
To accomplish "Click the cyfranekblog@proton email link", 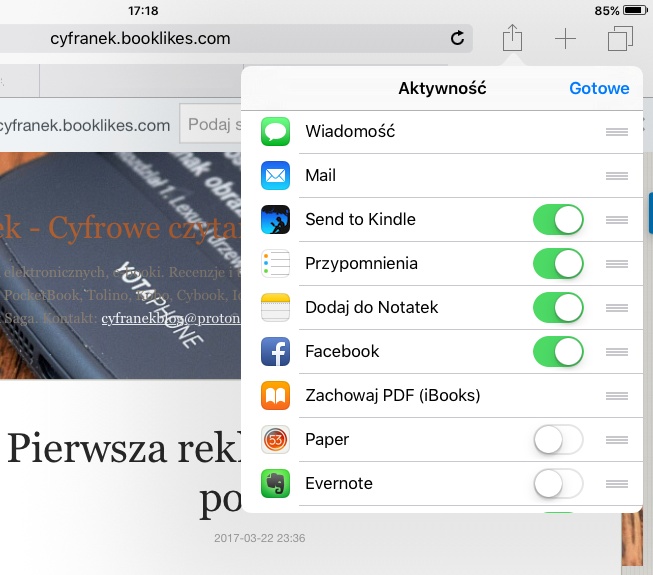I will [x=171, y=318].
